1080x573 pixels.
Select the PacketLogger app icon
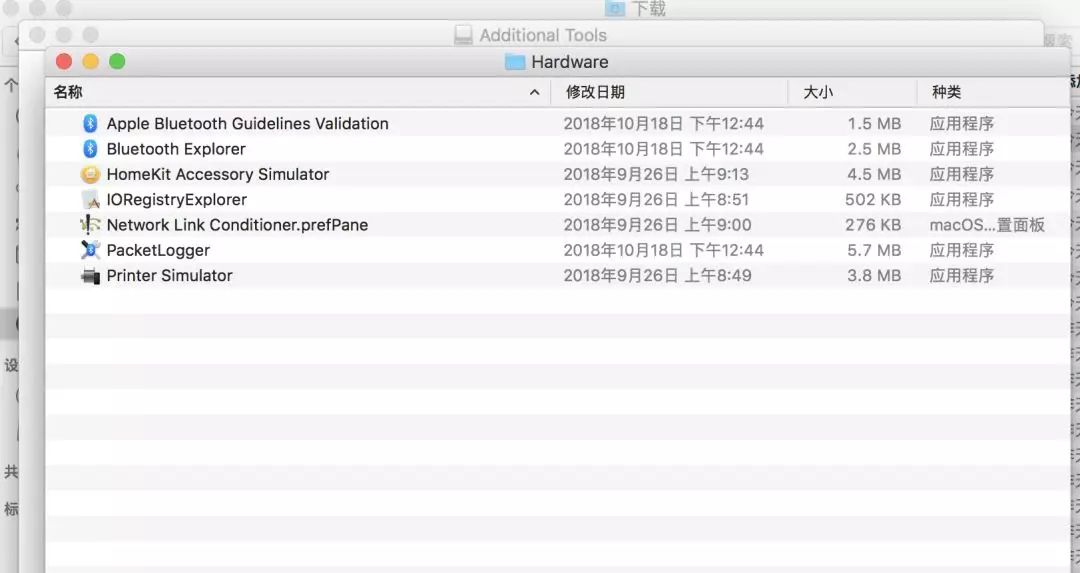(90, 250)
